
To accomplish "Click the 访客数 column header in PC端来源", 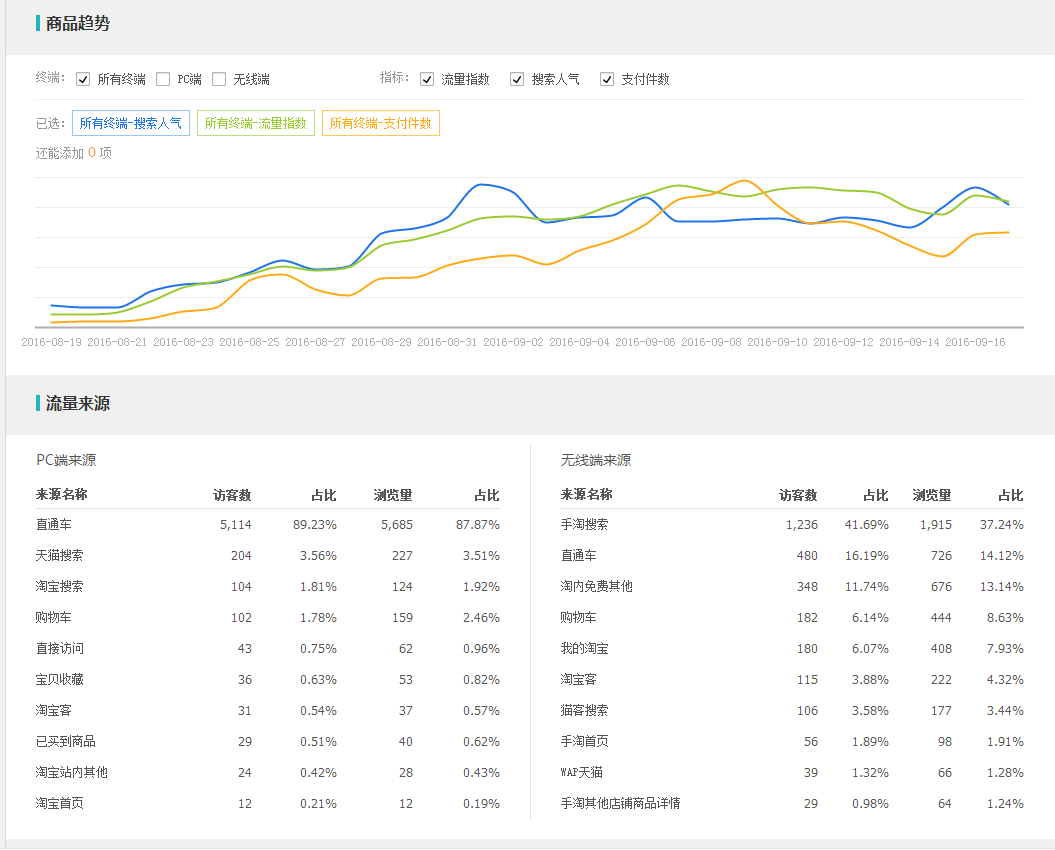I will (x=232, y=495).
